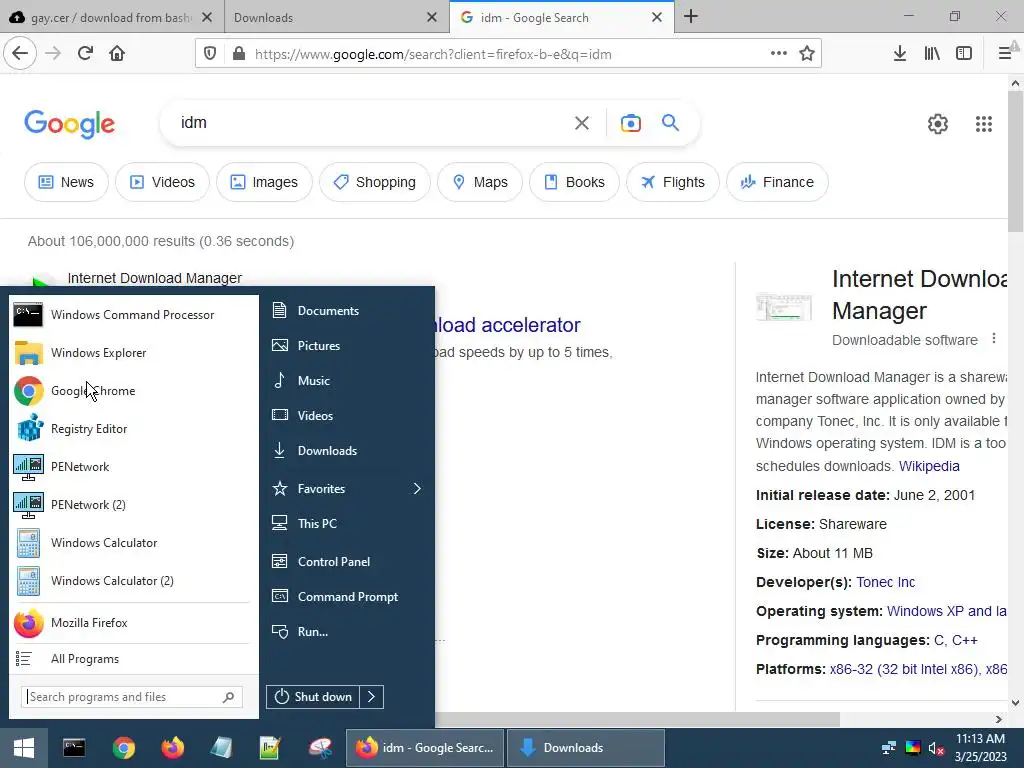Open Firefox Library icon
The height and width of the screenshot is (768, 1024).
(x=932, y=54)
